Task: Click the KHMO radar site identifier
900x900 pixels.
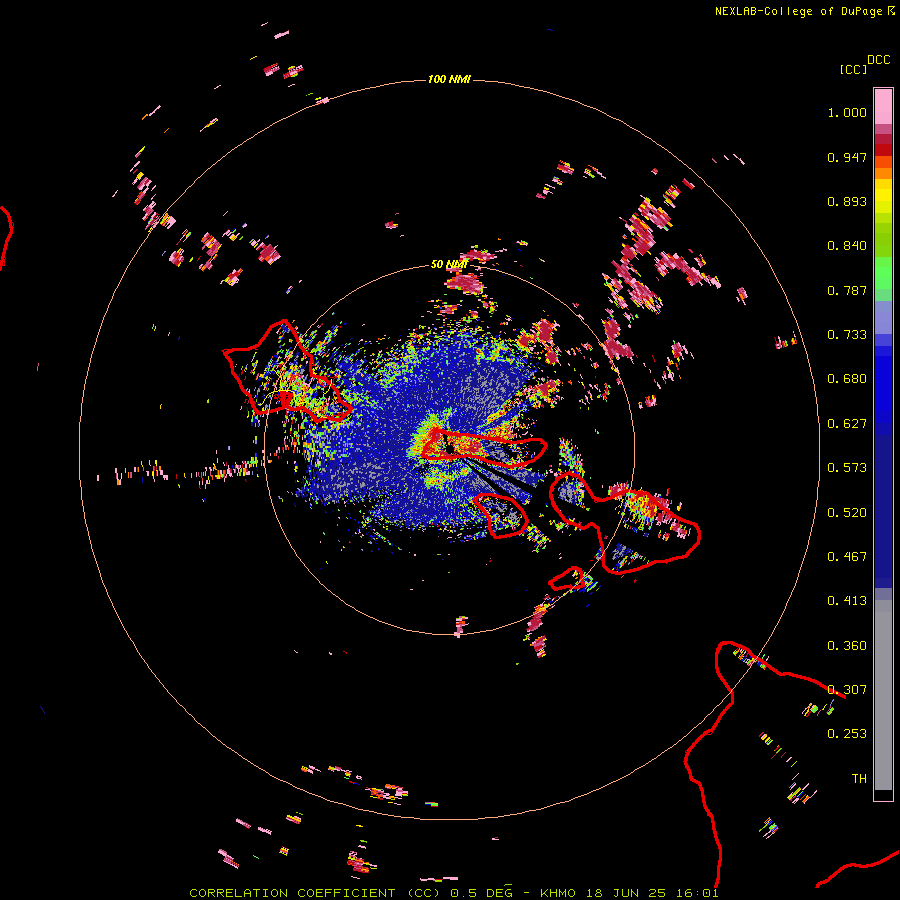Action: click(557, 893)
